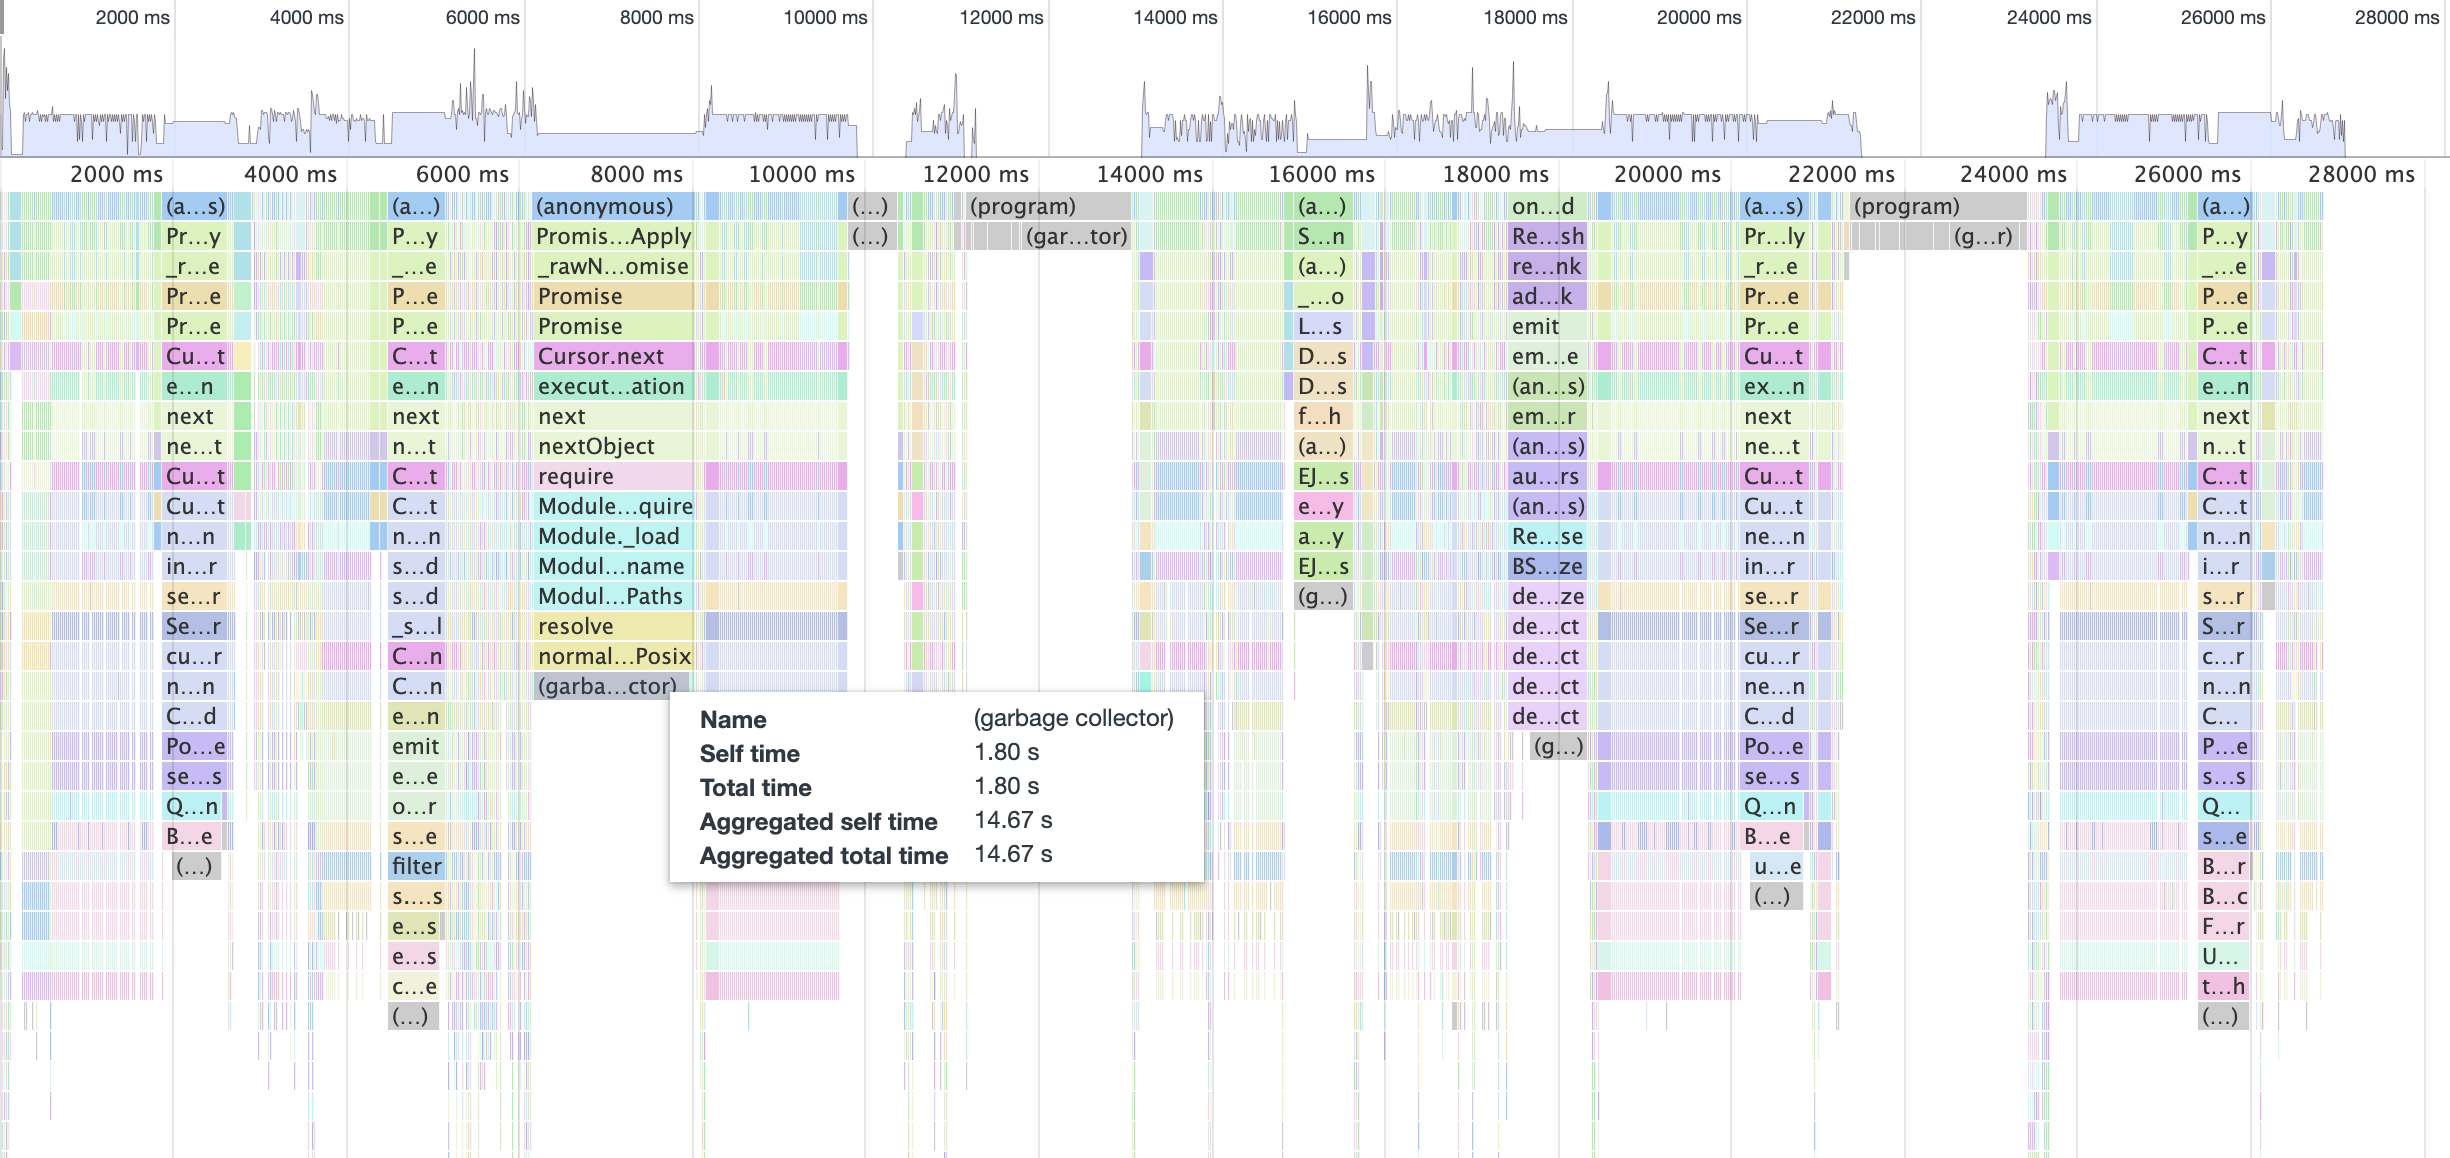Click the t...h bar near the bottom right

click(2223, 986)
